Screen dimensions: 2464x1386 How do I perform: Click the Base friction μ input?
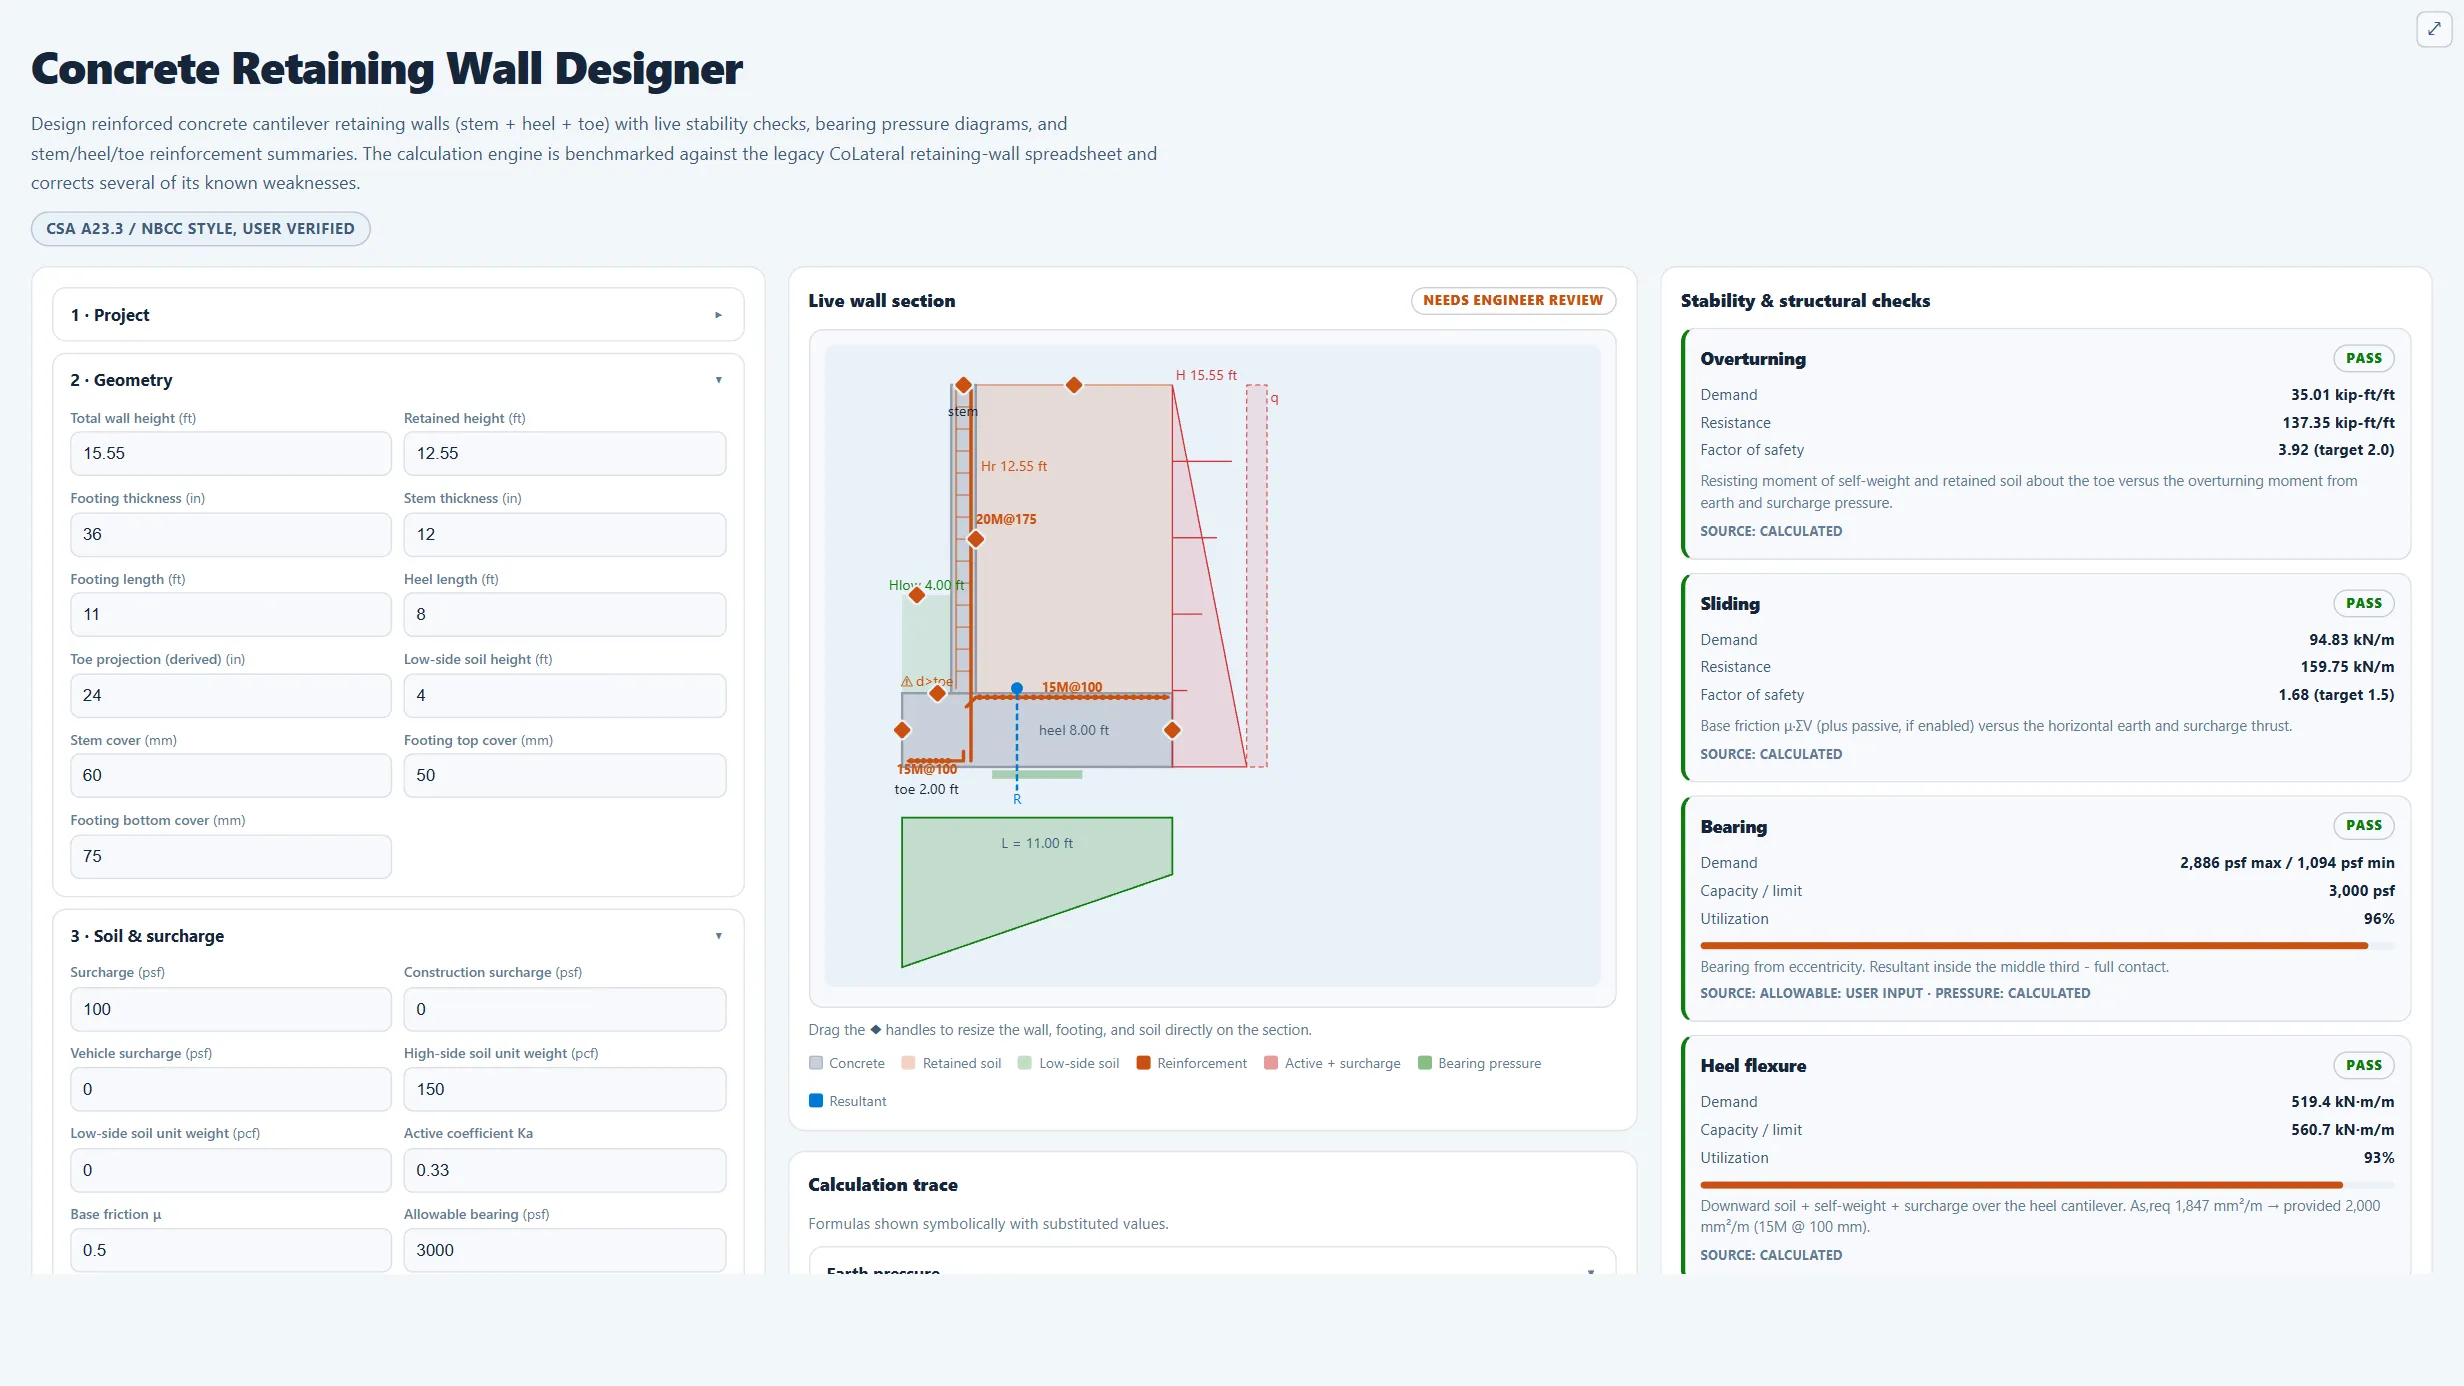click(230, 1251)
